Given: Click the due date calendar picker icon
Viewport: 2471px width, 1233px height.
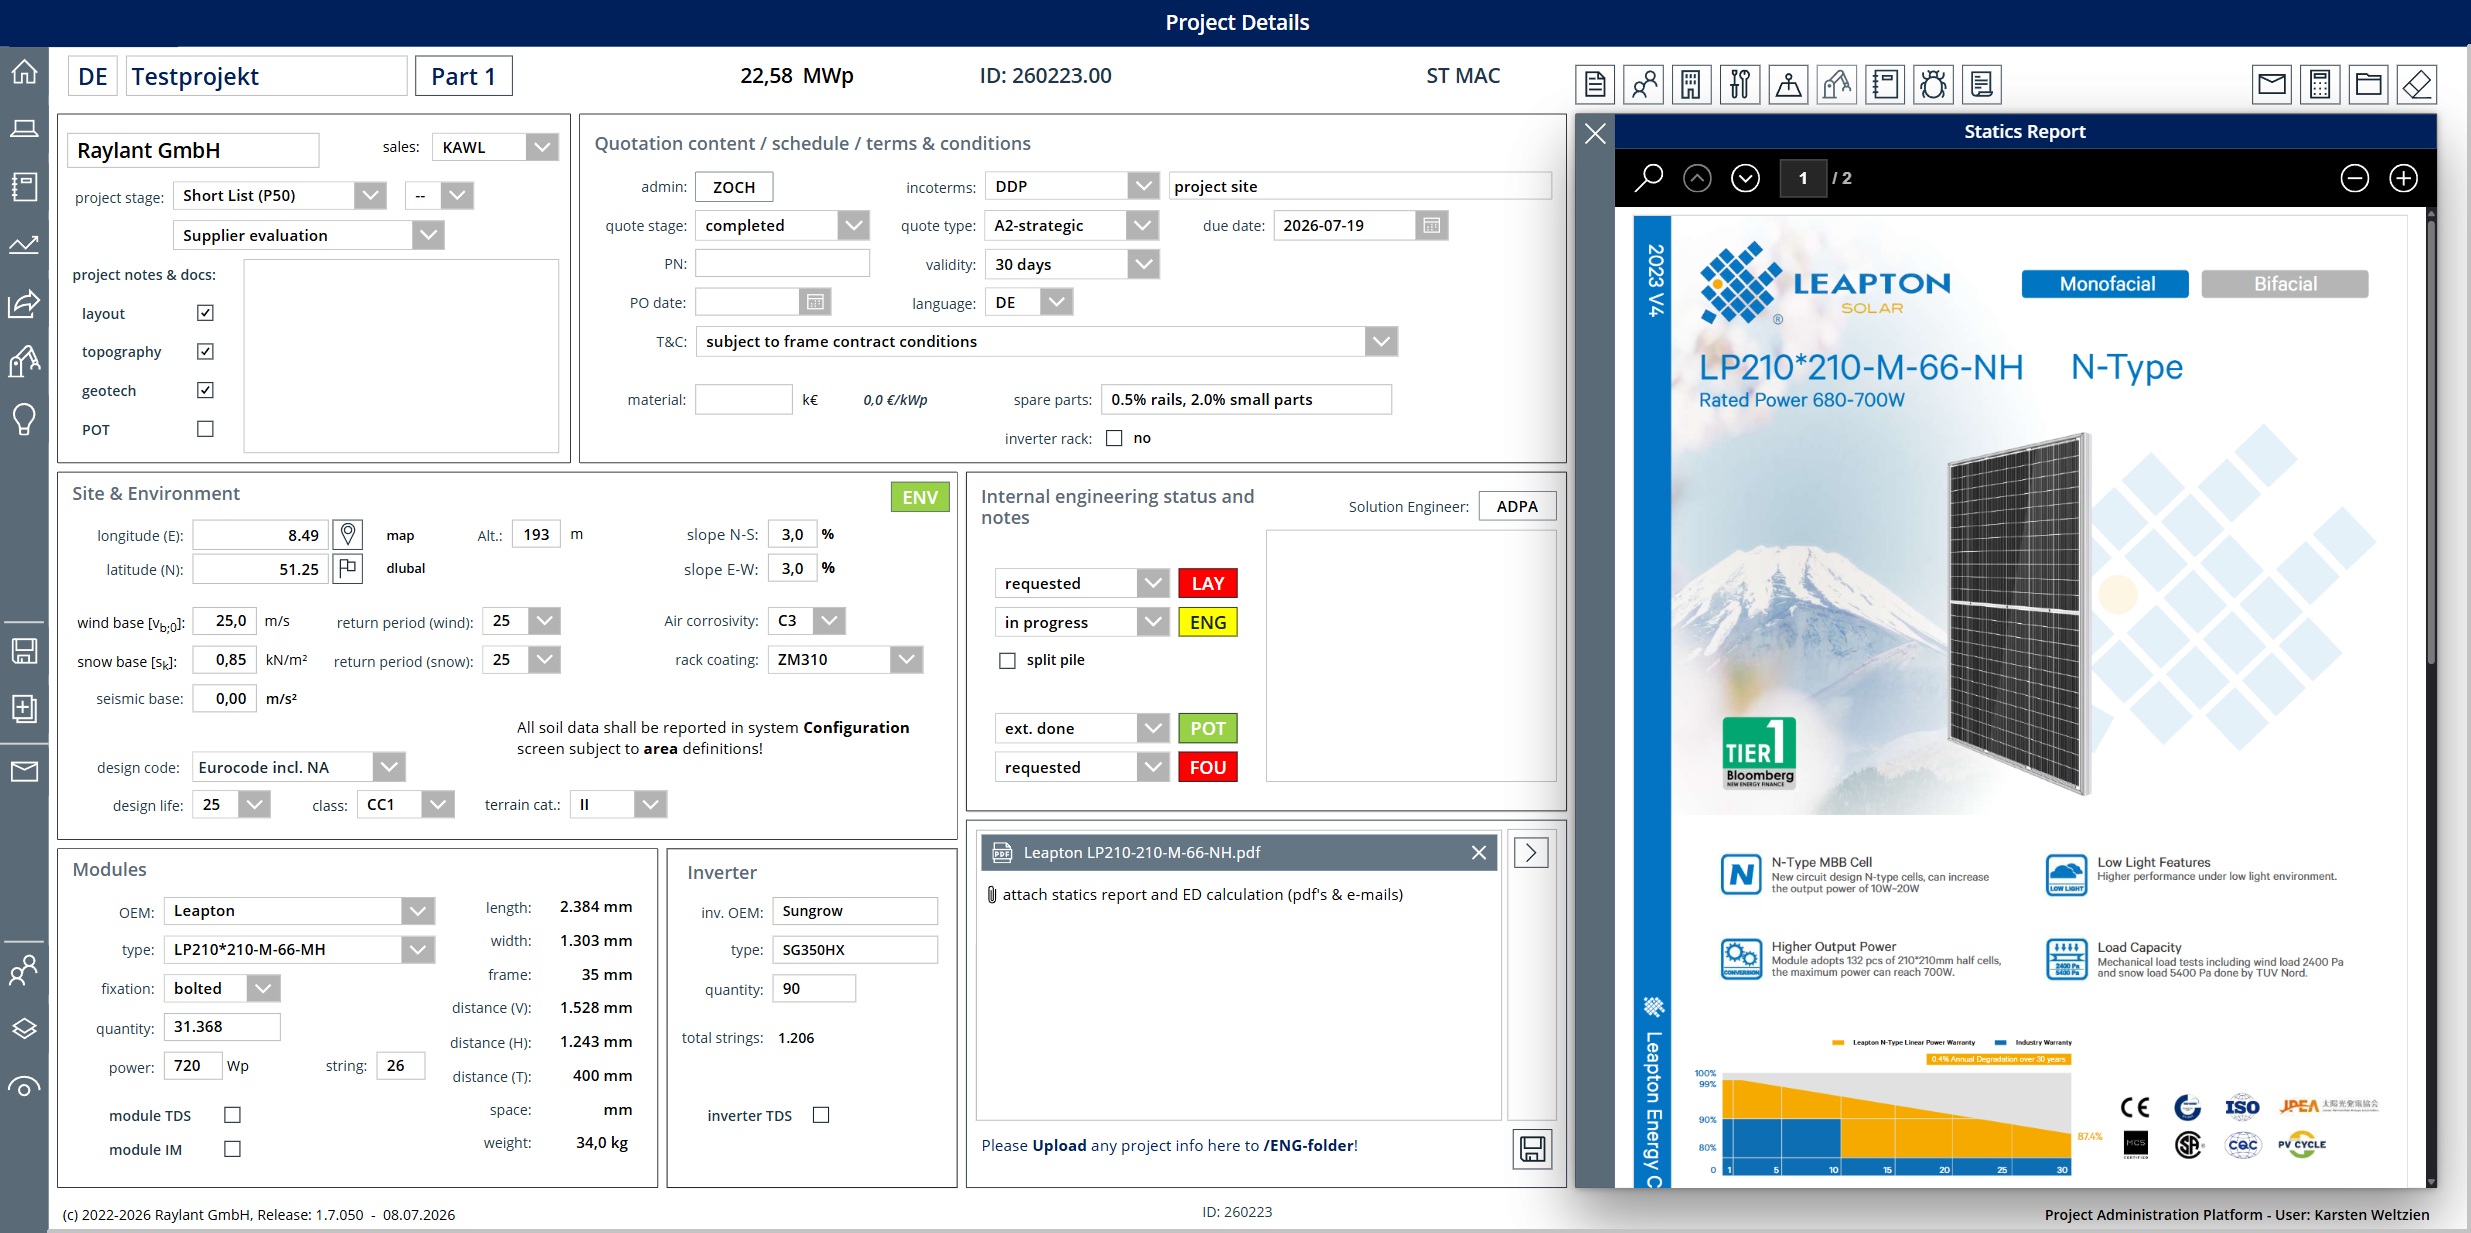Looking at the screenshot, I should (1431, 226).
